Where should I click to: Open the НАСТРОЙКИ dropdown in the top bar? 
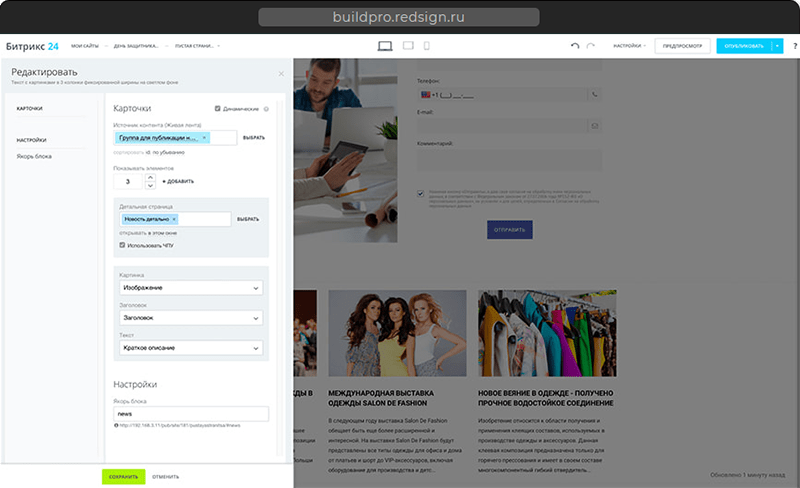coord(629,45)
